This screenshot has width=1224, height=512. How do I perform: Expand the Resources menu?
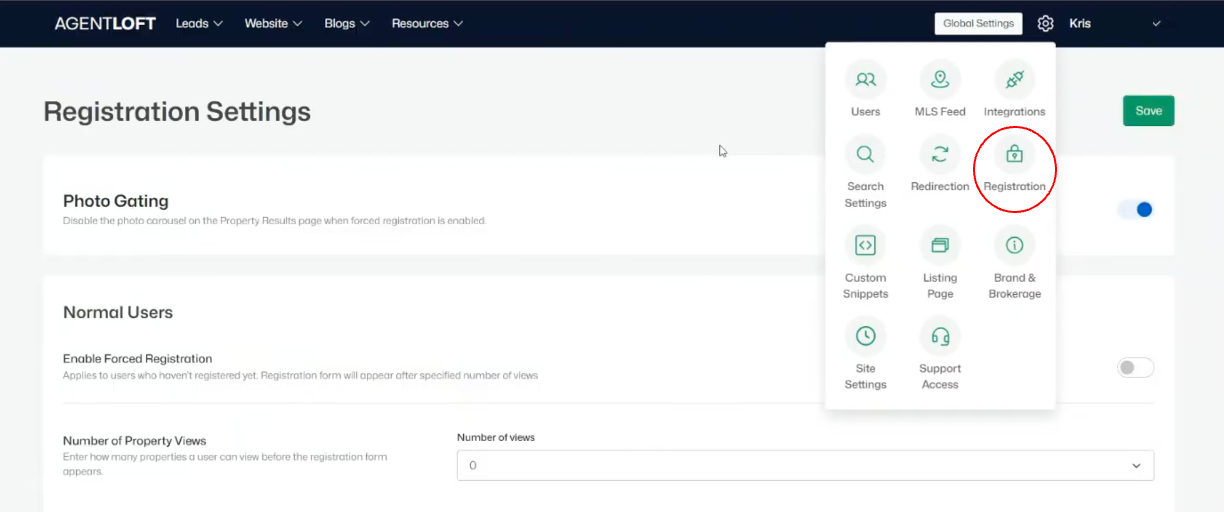click(x=427, y=23)
